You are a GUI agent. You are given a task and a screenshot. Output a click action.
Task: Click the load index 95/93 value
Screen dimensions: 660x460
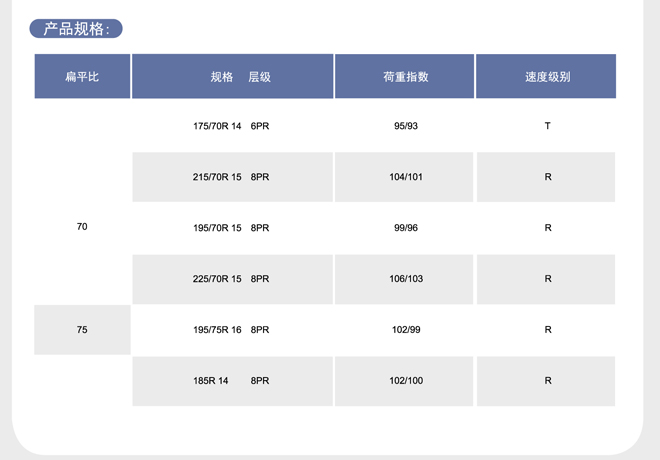point(405,126)
